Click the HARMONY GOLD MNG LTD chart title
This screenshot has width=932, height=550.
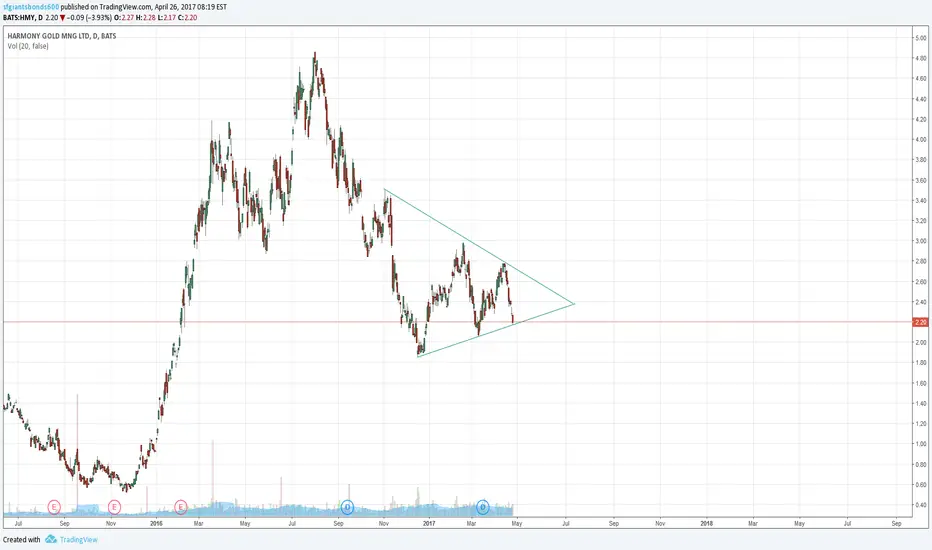click(x=62, y=36)
